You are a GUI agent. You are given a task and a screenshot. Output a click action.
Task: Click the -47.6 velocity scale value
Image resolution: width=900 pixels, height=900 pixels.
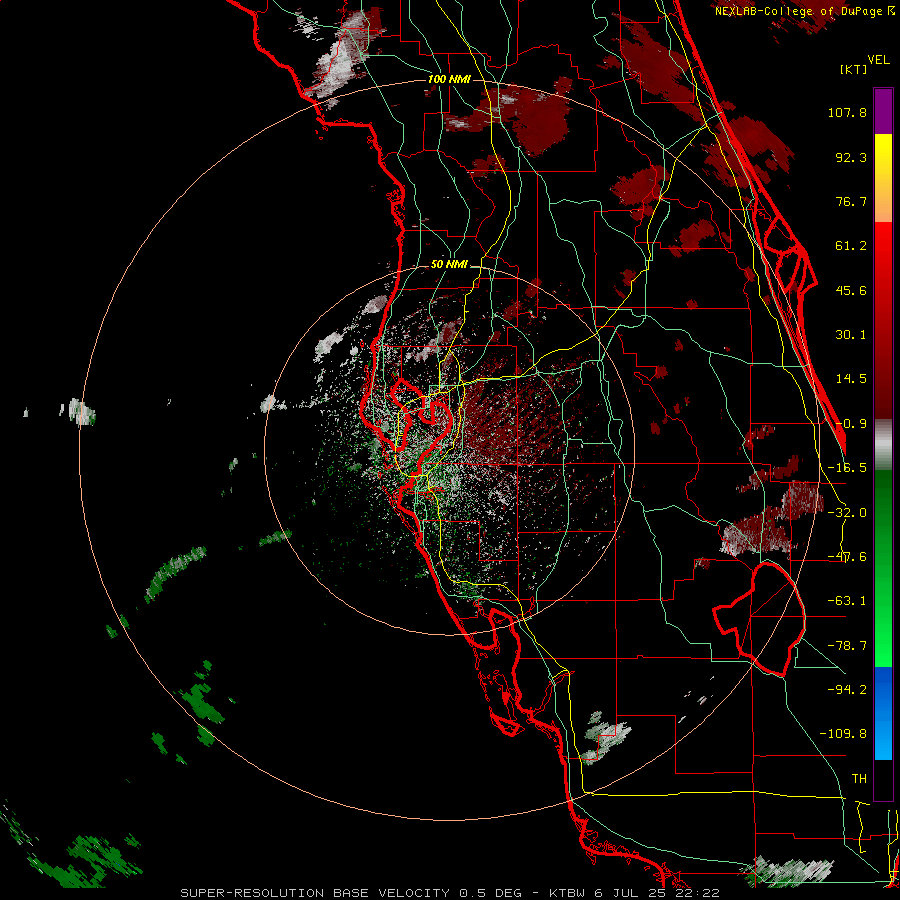click(x=847, y=557)
